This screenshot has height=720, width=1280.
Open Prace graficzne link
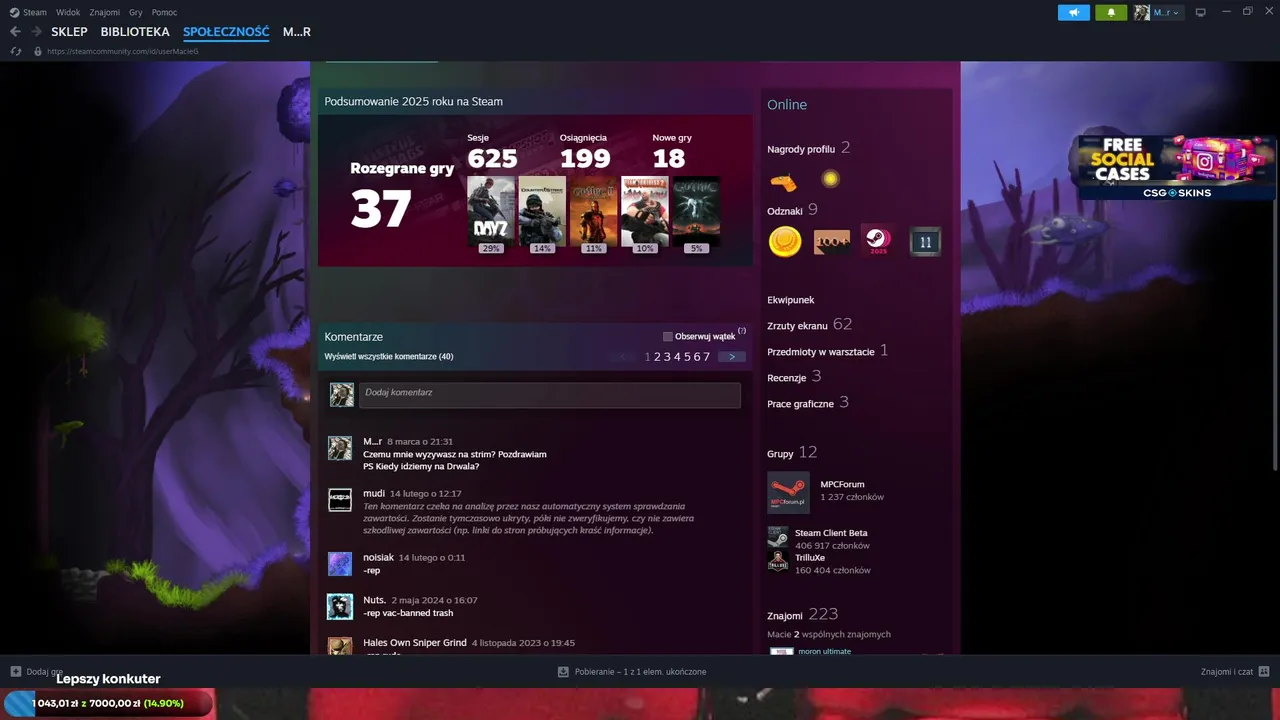click(x=800, y=404)
